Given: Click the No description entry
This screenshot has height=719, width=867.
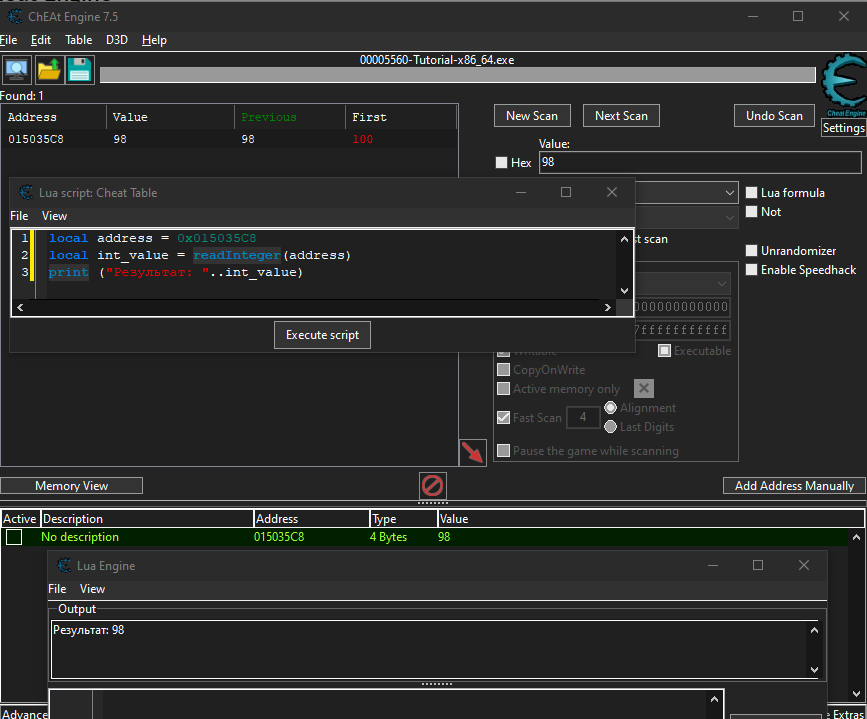Looking at the screenshot, I should tap(80, 536).
